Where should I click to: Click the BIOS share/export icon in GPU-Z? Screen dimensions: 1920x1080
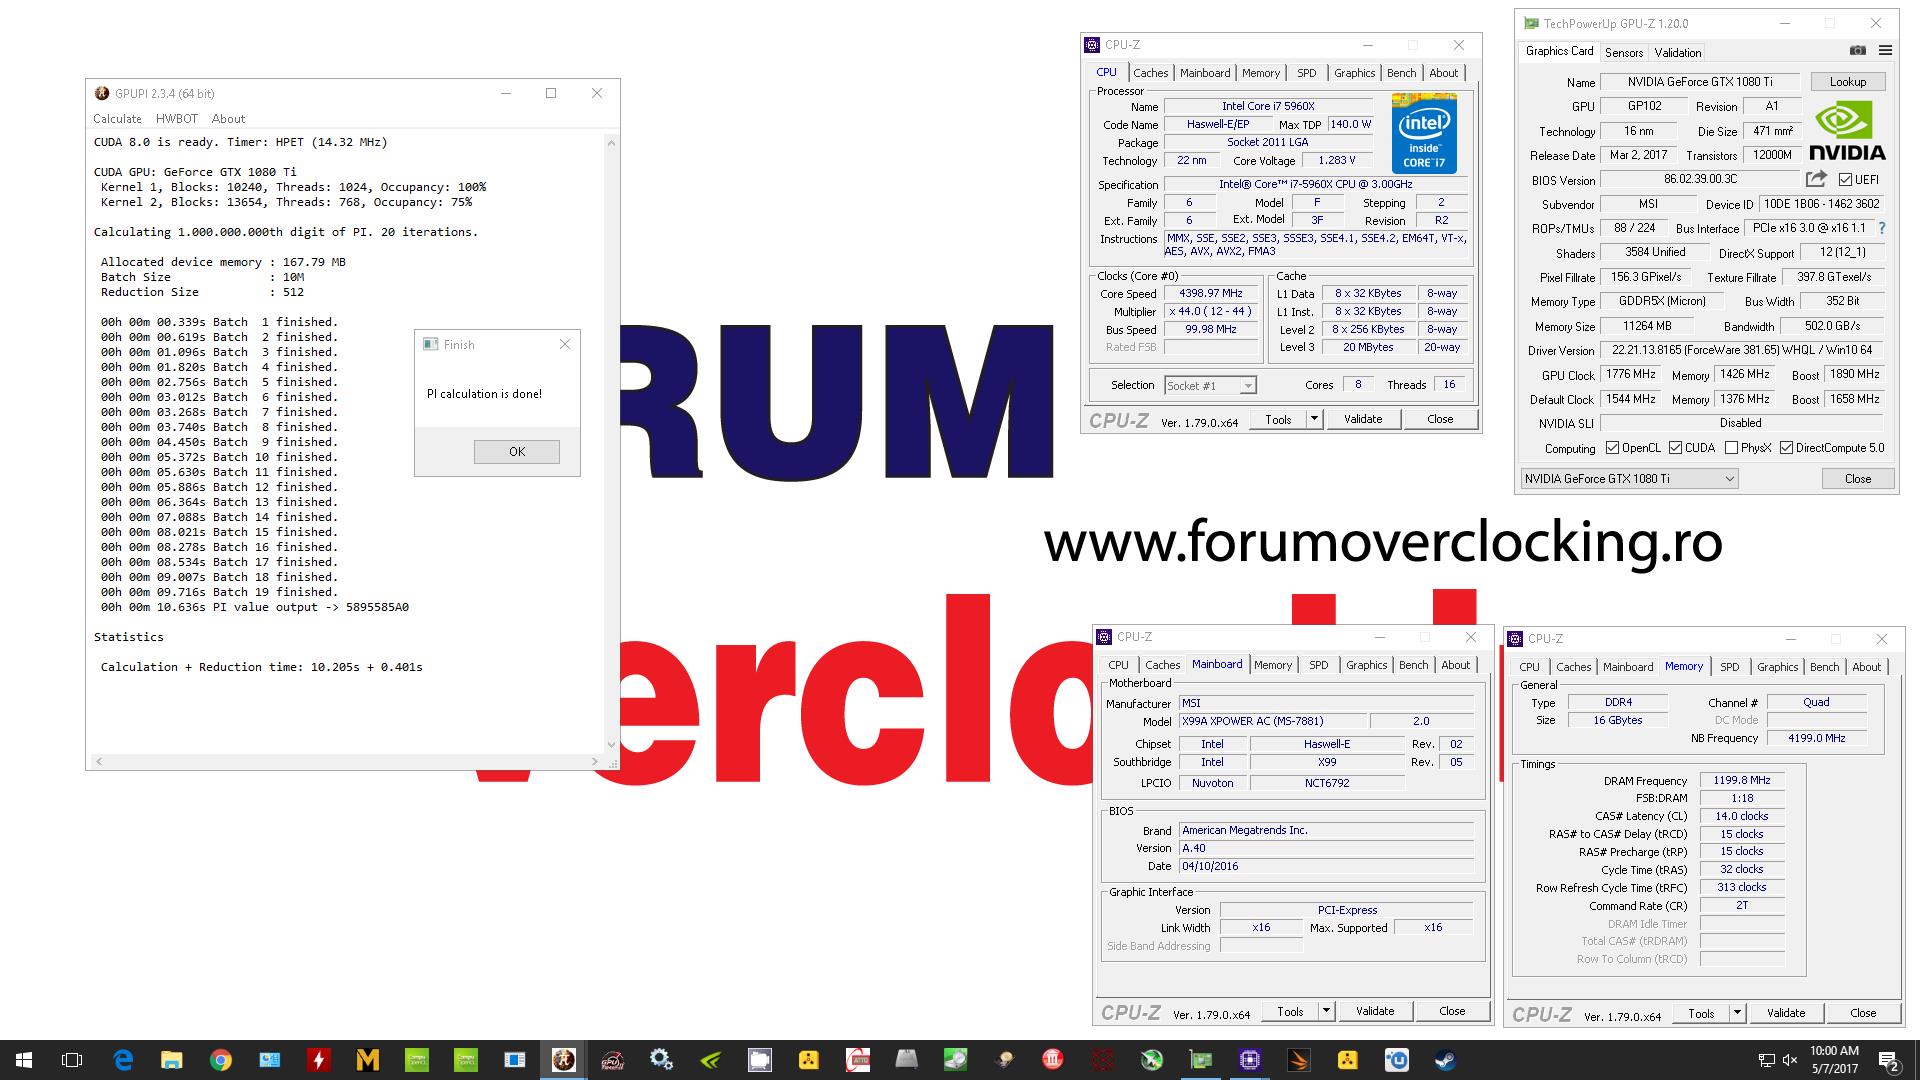tap(1816, 179)
